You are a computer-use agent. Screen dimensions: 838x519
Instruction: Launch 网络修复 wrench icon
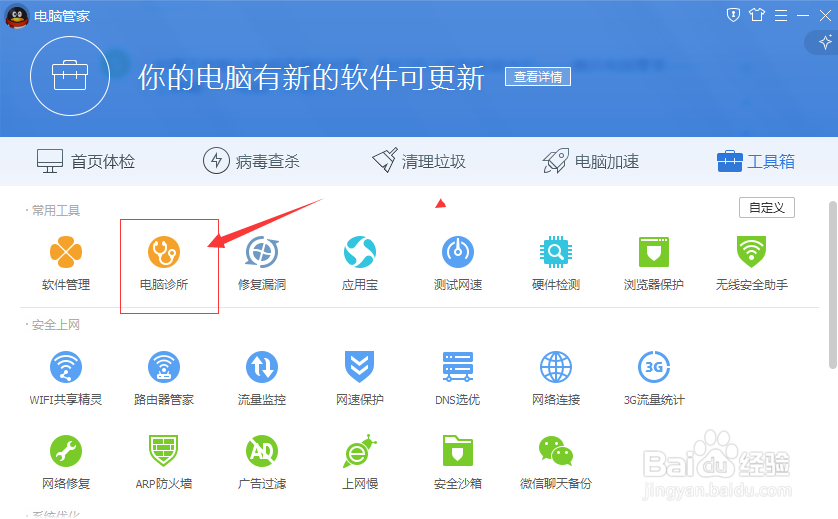tap(66, 451)
